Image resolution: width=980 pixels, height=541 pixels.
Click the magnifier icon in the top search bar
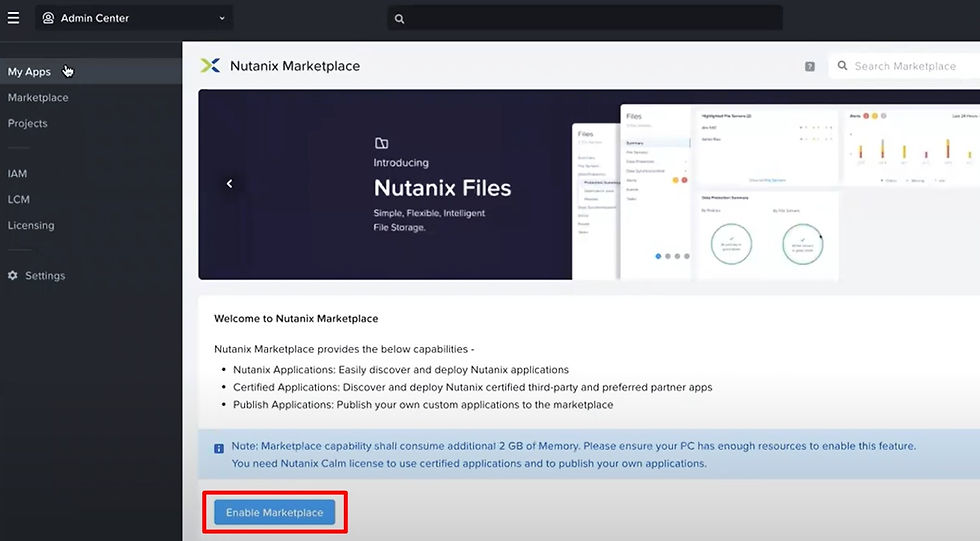click(399, 19)
